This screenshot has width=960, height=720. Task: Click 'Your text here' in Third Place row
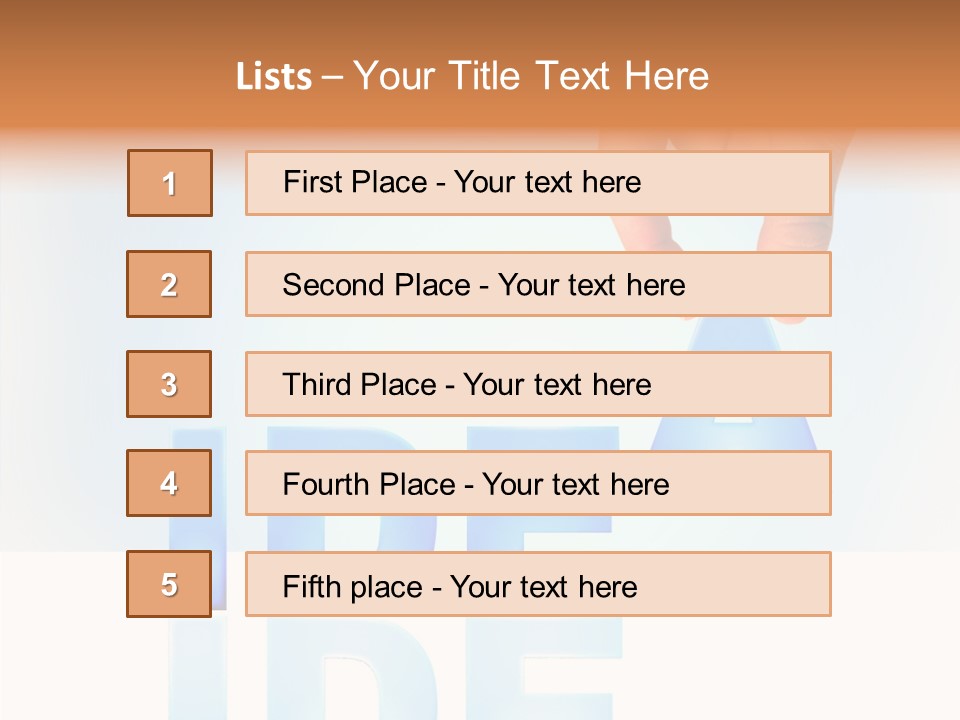pos(557,384)
